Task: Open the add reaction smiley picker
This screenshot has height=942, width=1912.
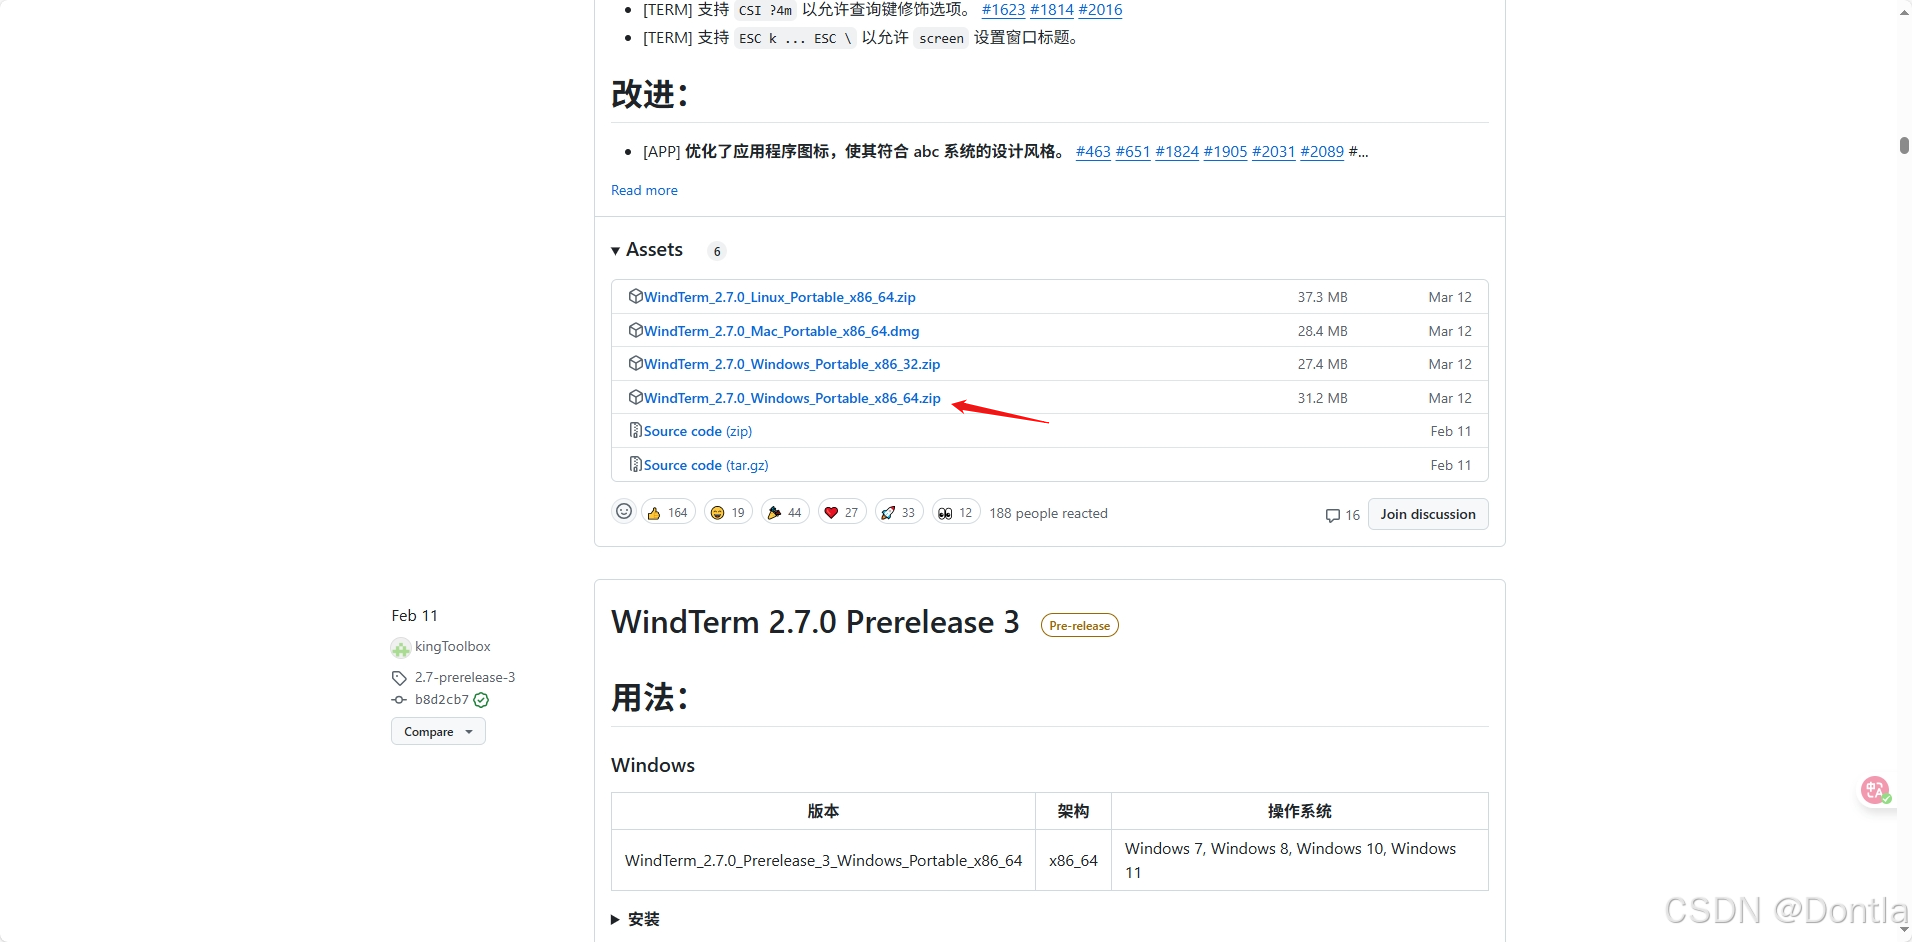Action: (x=624, y=512)
